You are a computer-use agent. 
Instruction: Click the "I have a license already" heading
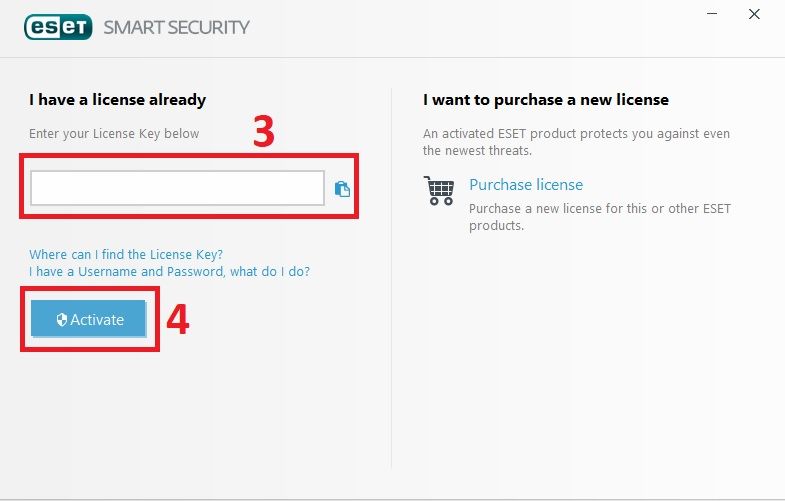pos(117,100)
